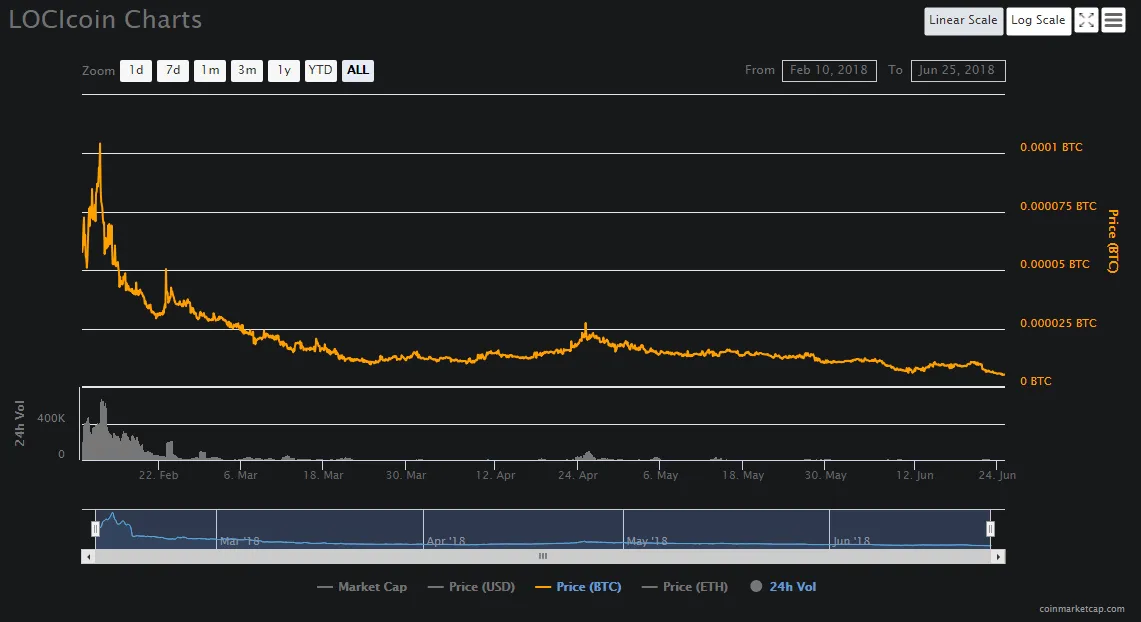Switch chart to Log Scale
The image size is (1141, 622).
1038,20
